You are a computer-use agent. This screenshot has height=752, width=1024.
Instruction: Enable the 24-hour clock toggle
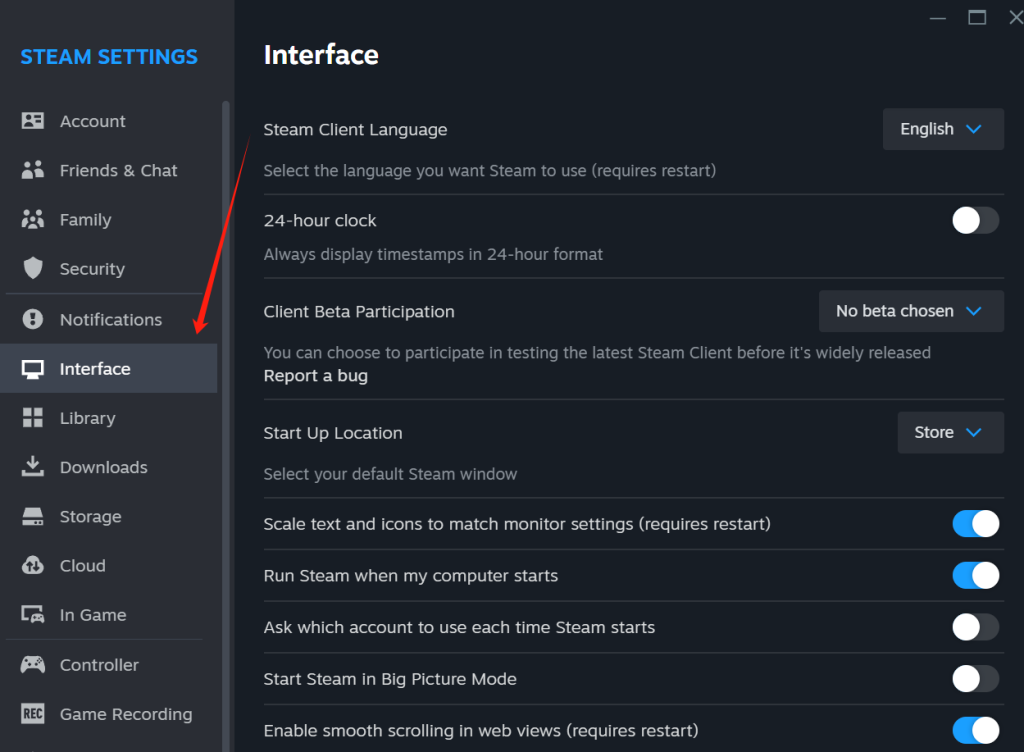pos(975,220)
